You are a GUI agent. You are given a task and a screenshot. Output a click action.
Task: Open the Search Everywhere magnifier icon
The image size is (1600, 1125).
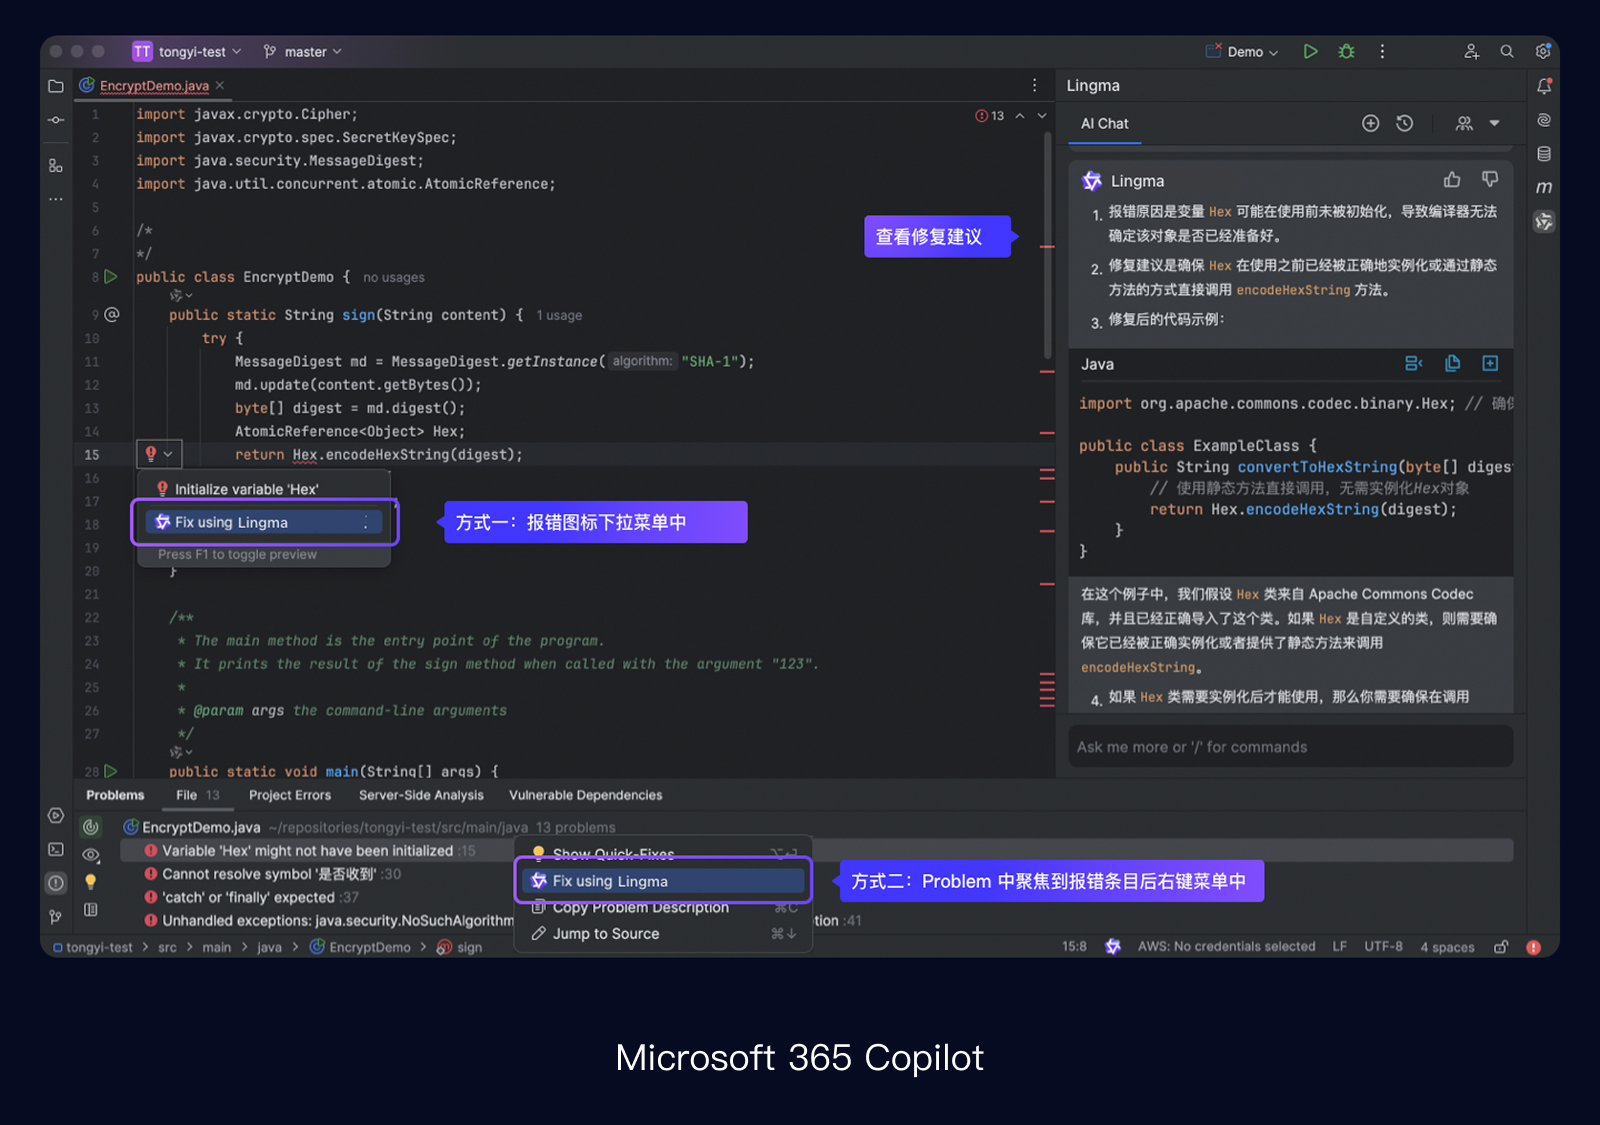[x=1506, y=51]
